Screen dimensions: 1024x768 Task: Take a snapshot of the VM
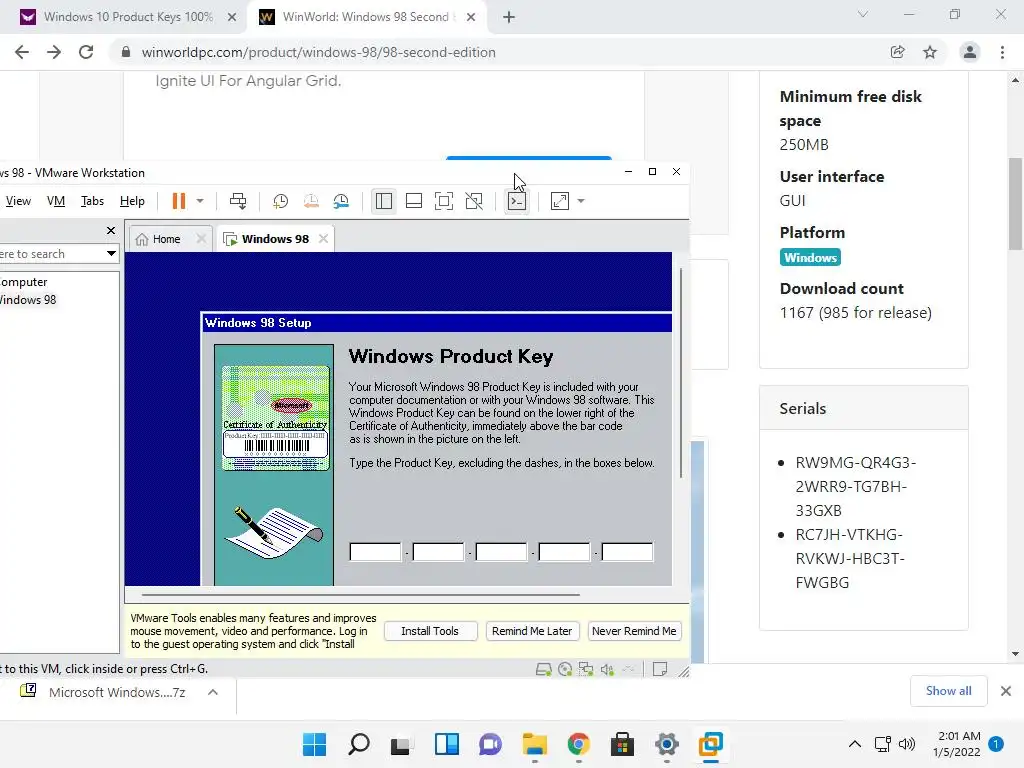[x=280, y=201]
